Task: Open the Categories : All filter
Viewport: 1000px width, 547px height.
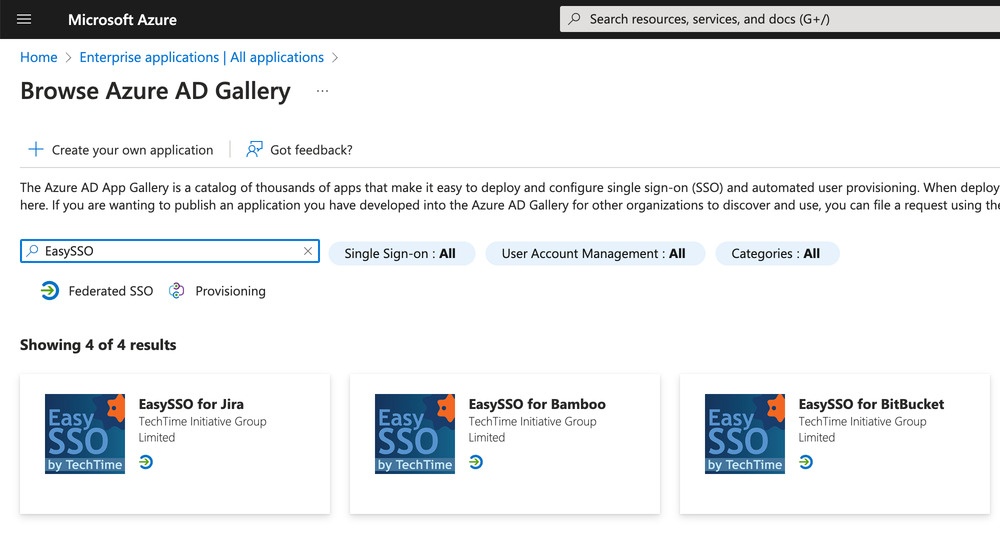Action: coord(777,254)
